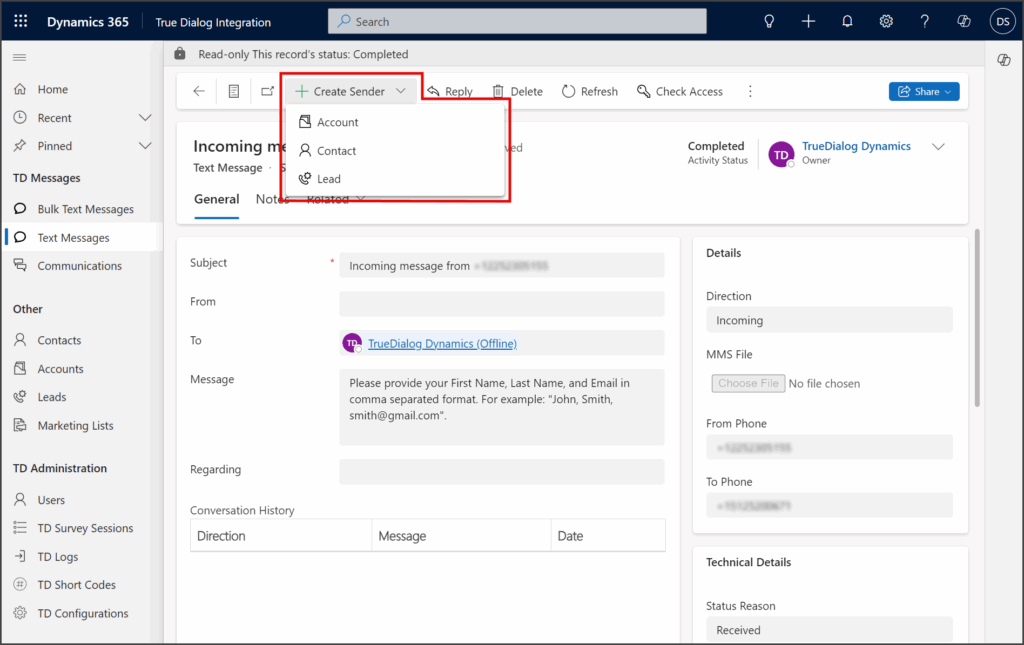This screenshot has height=645, width=1024.
Task: Open the Create Sender dropdown arrow
Action: coord(401,91)
